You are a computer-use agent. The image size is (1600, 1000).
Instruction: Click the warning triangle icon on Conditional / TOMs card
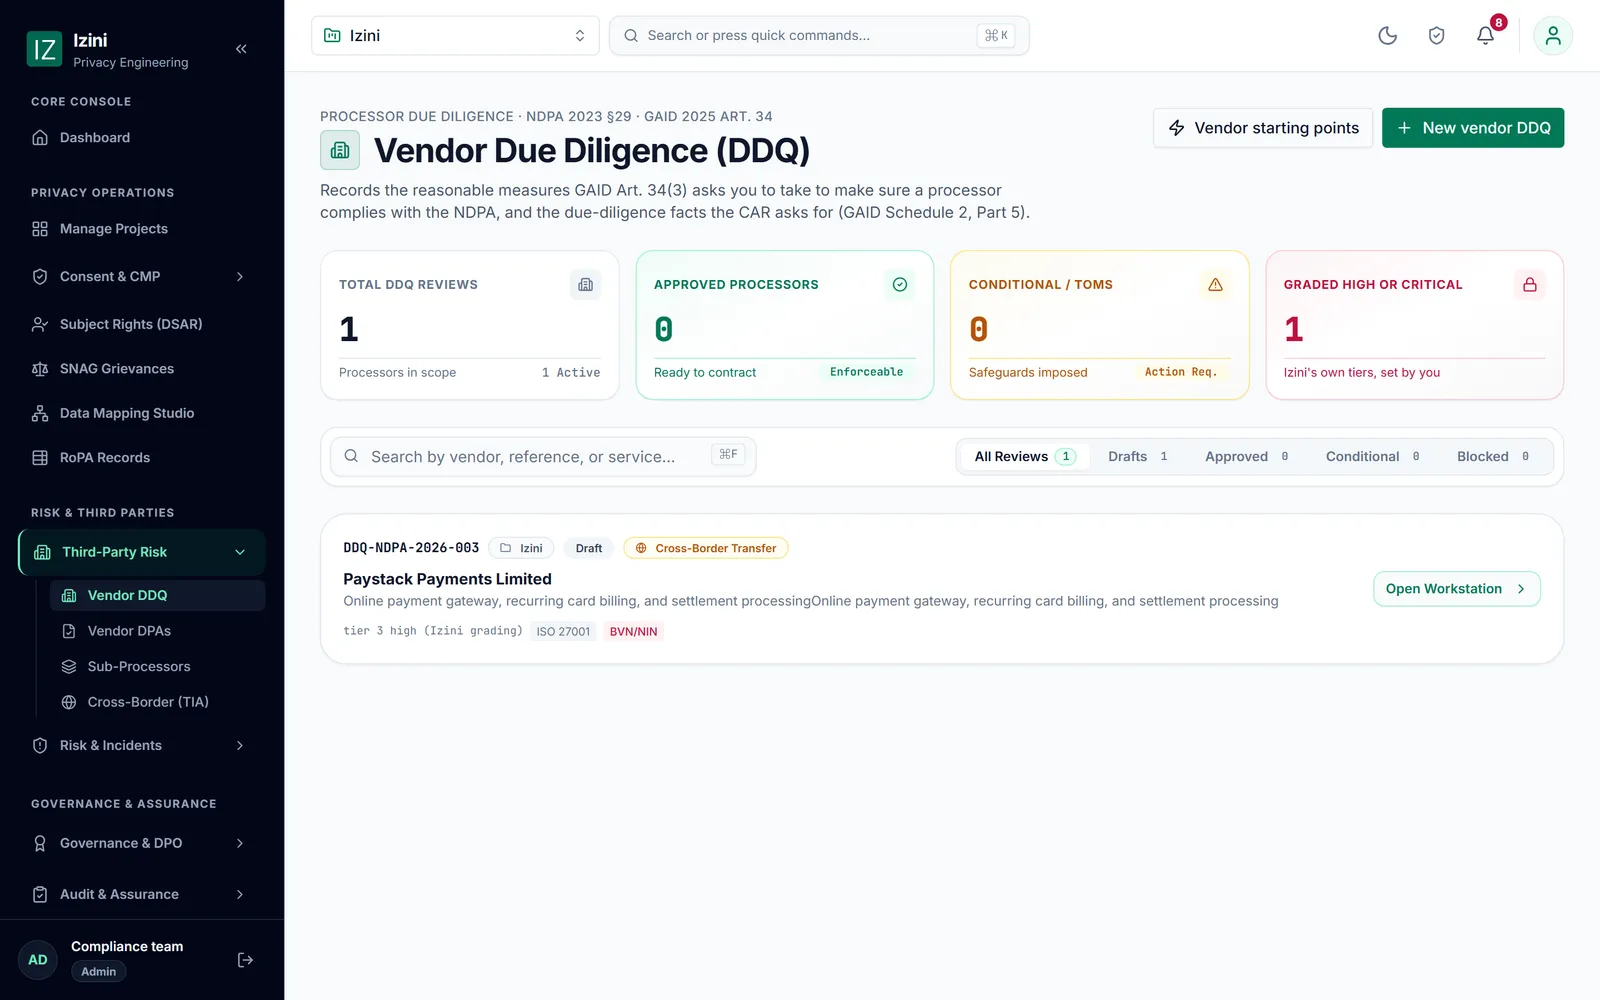coord(1215,285)
